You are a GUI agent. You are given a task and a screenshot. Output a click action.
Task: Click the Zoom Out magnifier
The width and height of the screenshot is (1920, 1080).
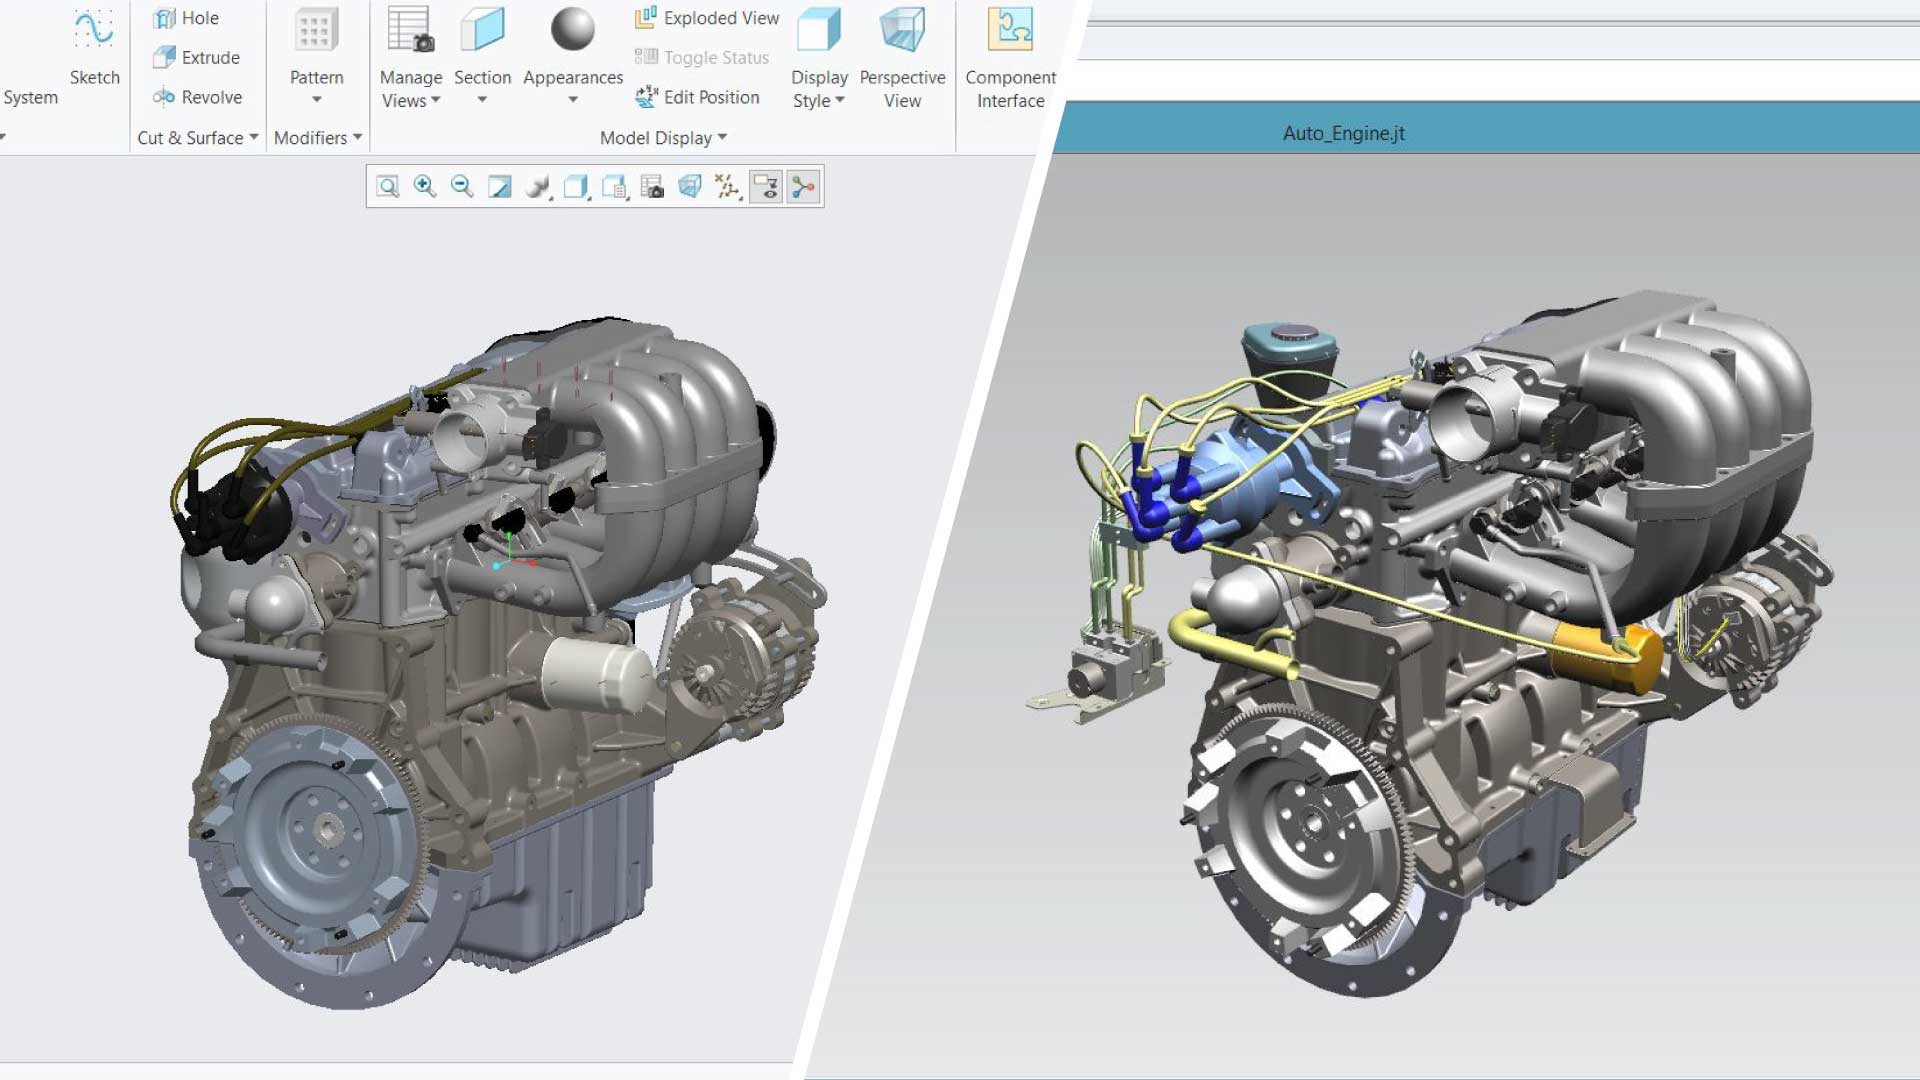462,186
